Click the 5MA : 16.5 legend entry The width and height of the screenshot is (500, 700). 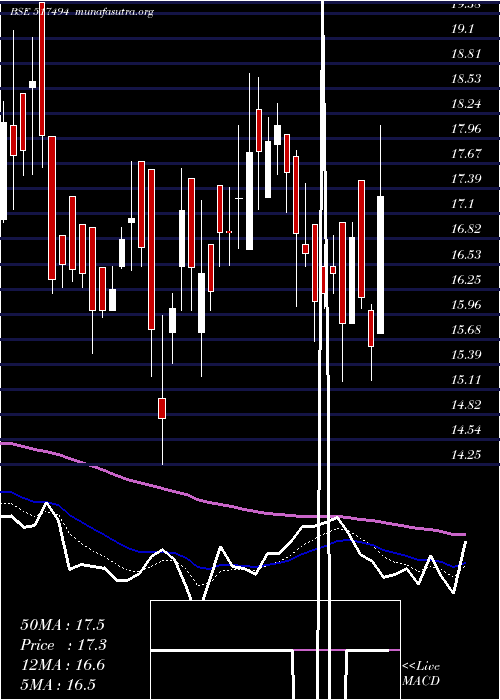pyautogui.click(x=58, y=685)
